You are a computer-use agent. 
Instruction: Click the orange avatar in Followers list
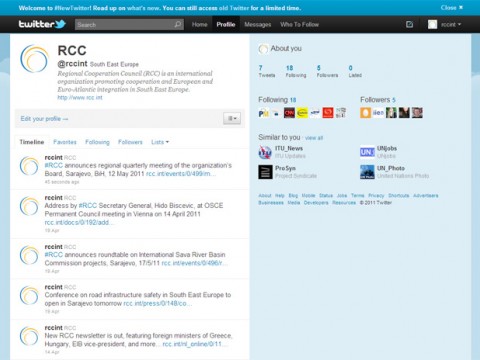[x=365, y=113]
